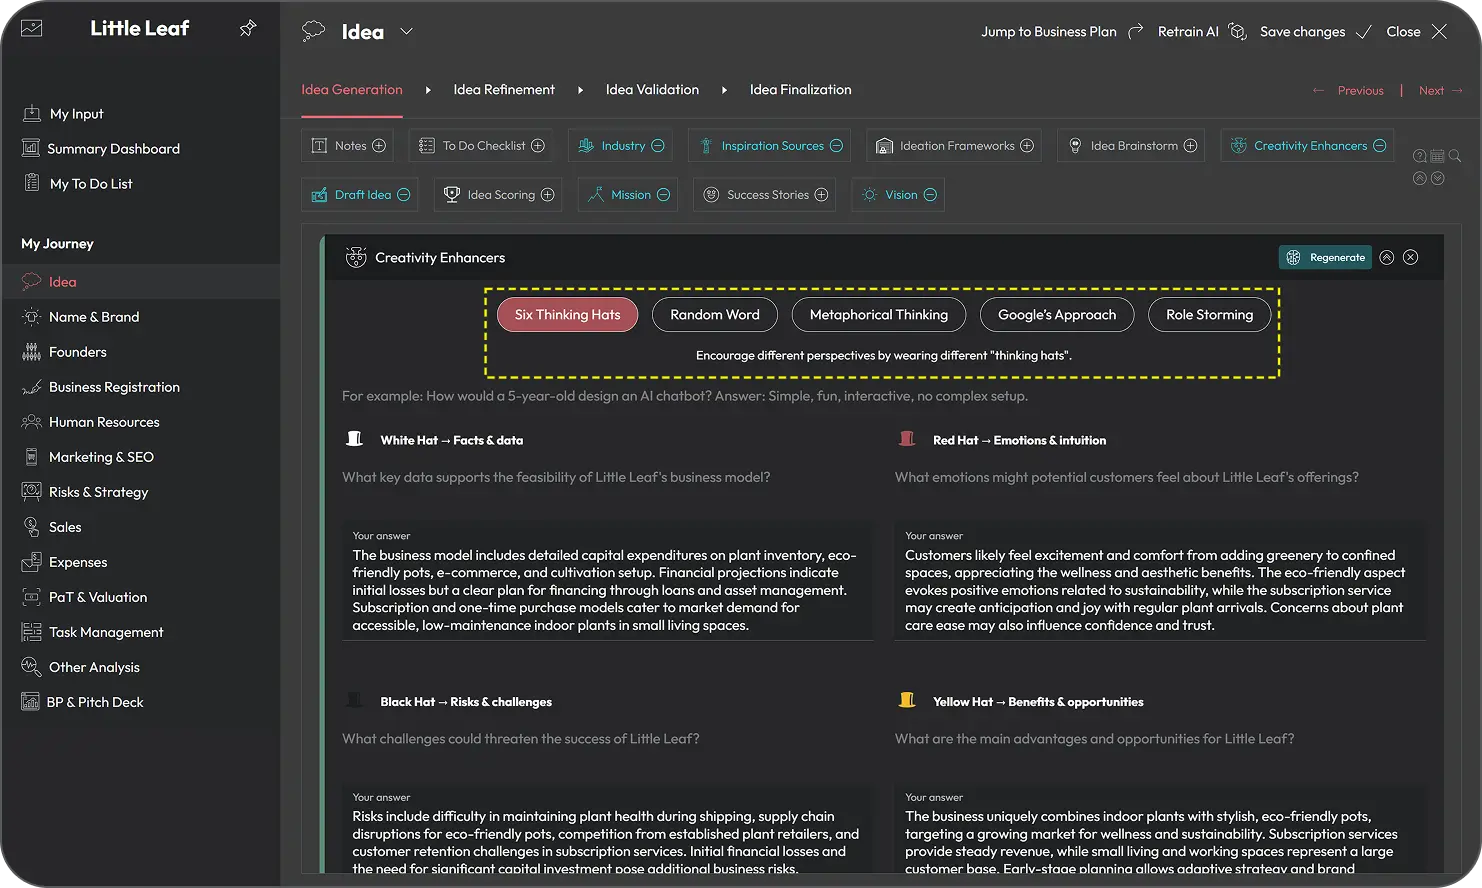Click Jump to Business Plan
The image size is (1482, 888).
tap(1048, 32)
